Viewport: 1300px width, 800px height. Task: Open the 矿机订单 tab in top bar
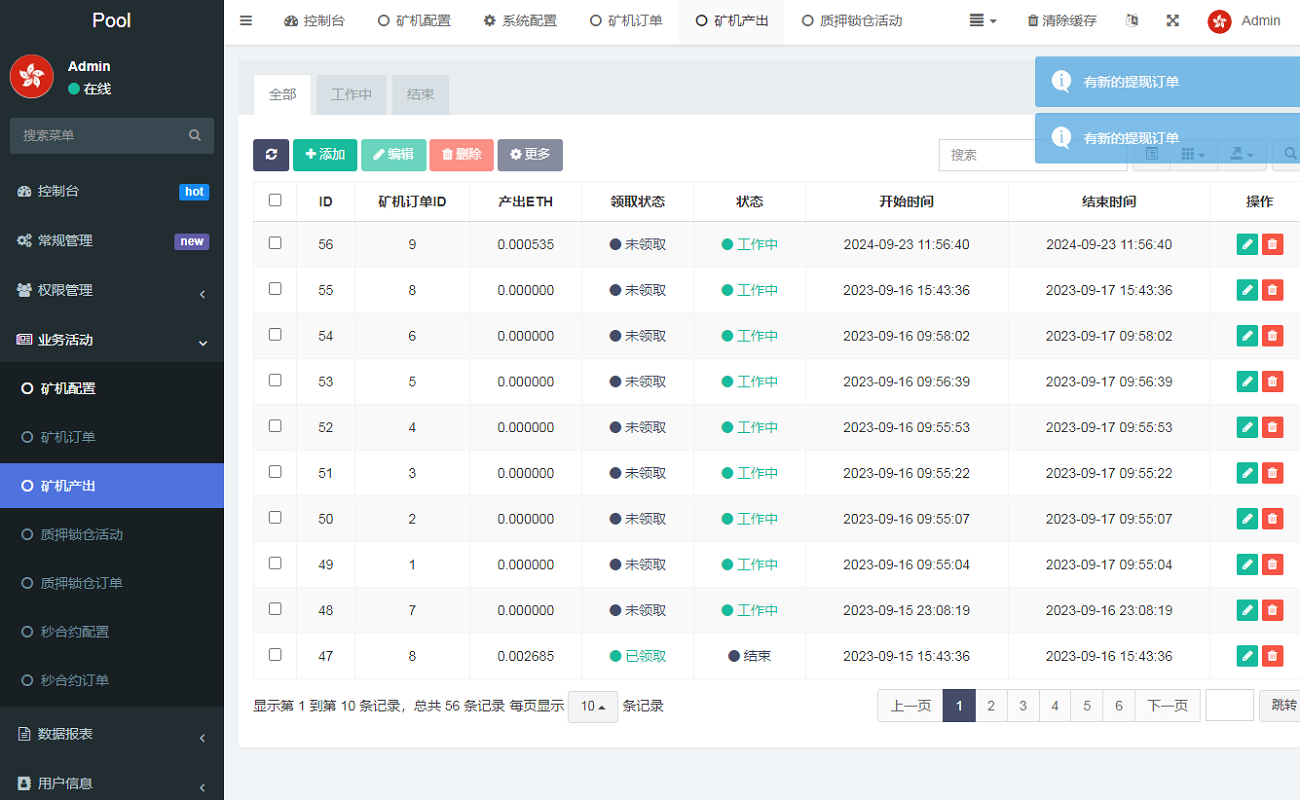coord(626,21)
